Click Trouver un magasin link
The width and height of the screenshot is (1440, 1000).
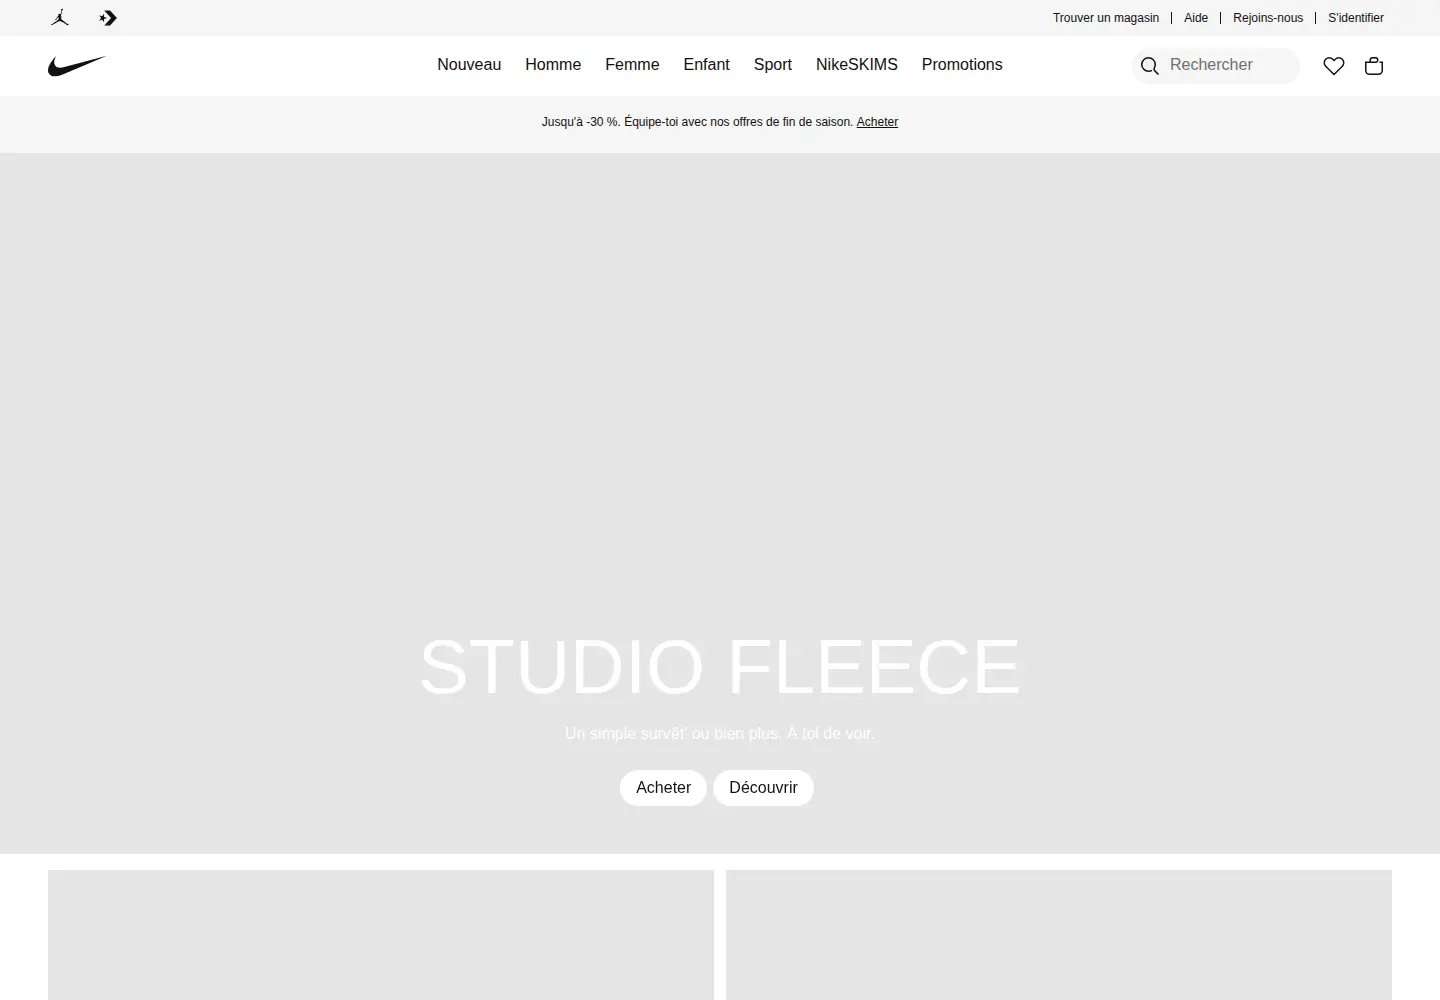pyautogui.click(x=1106, y=18)
